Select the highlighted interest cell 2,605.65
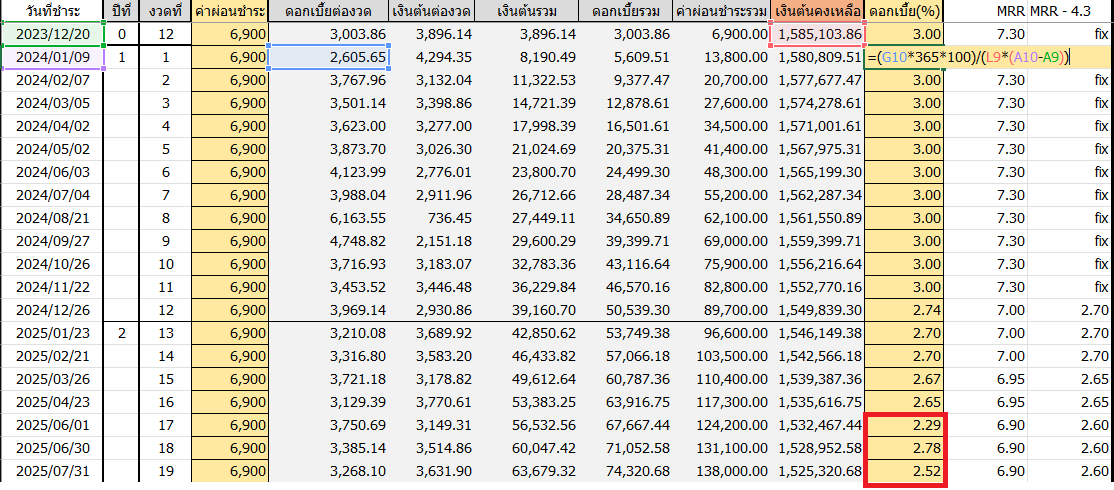The height and width of the screenshot is (490, 1114). click(x=328, y=58)
